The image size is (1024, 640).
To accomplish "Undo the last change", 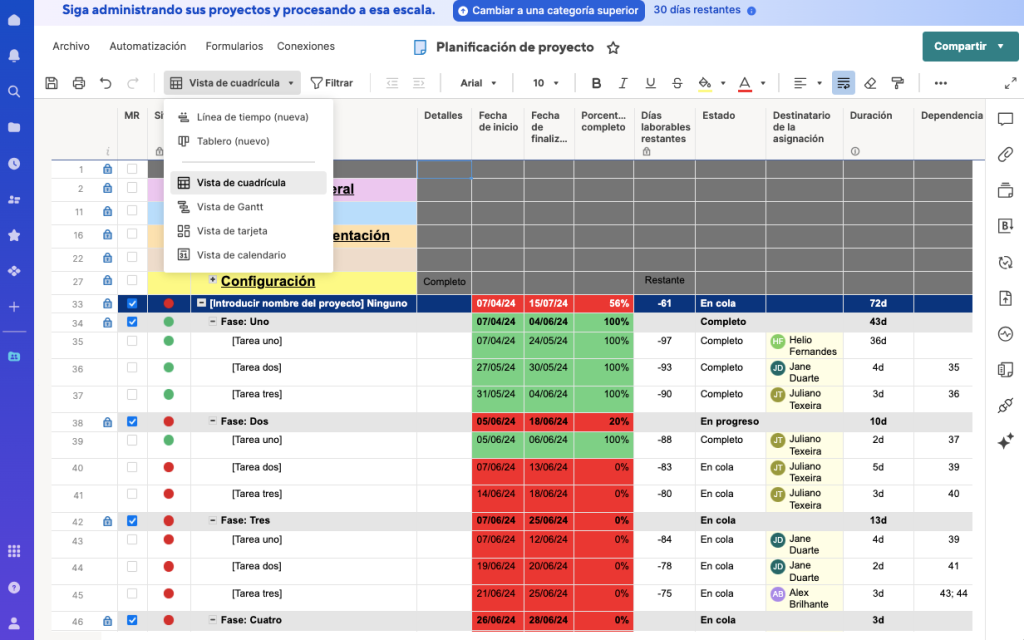I will point(107,83).
